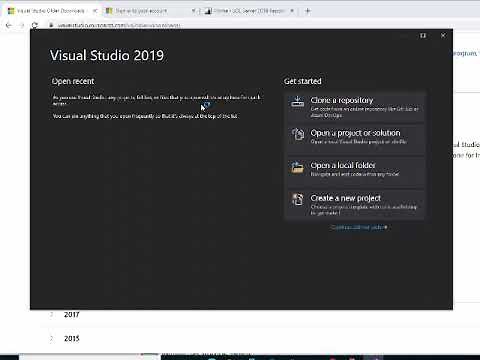Maximize the Visual Studio 2019 start window

tap(423, 35)
